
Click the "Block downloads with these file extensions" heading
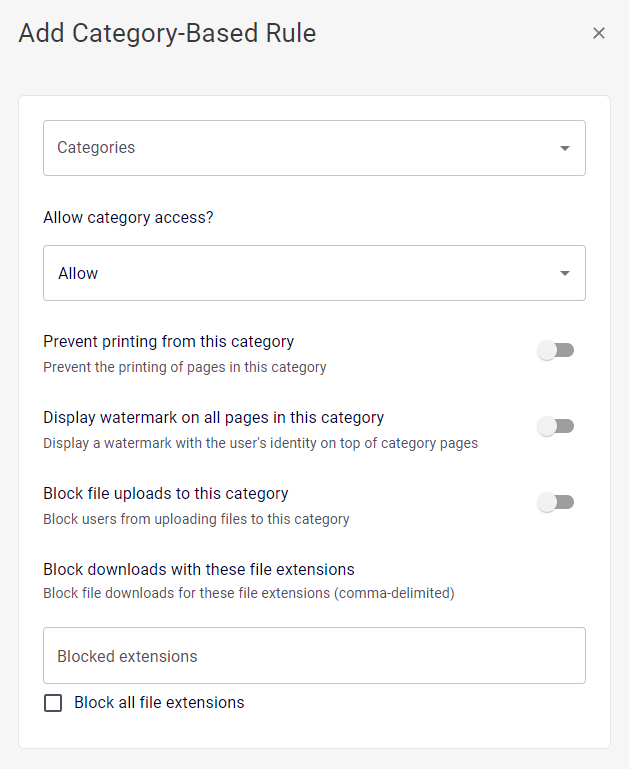(x=198, y=569)
